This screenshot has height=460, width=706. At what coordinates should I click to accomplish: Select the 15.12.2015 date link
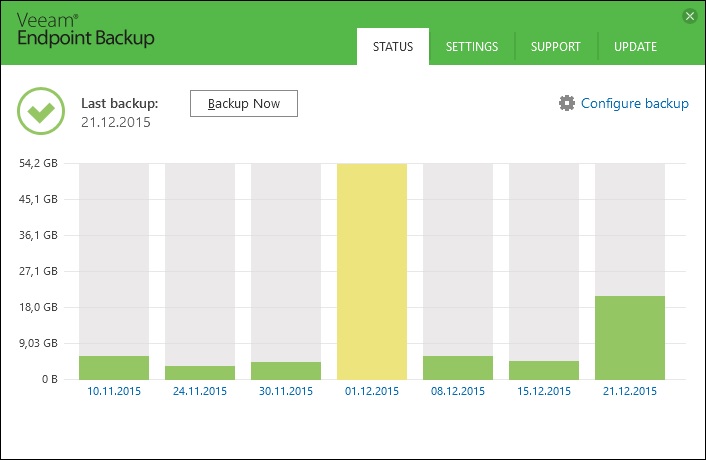(x=544, y=391)
